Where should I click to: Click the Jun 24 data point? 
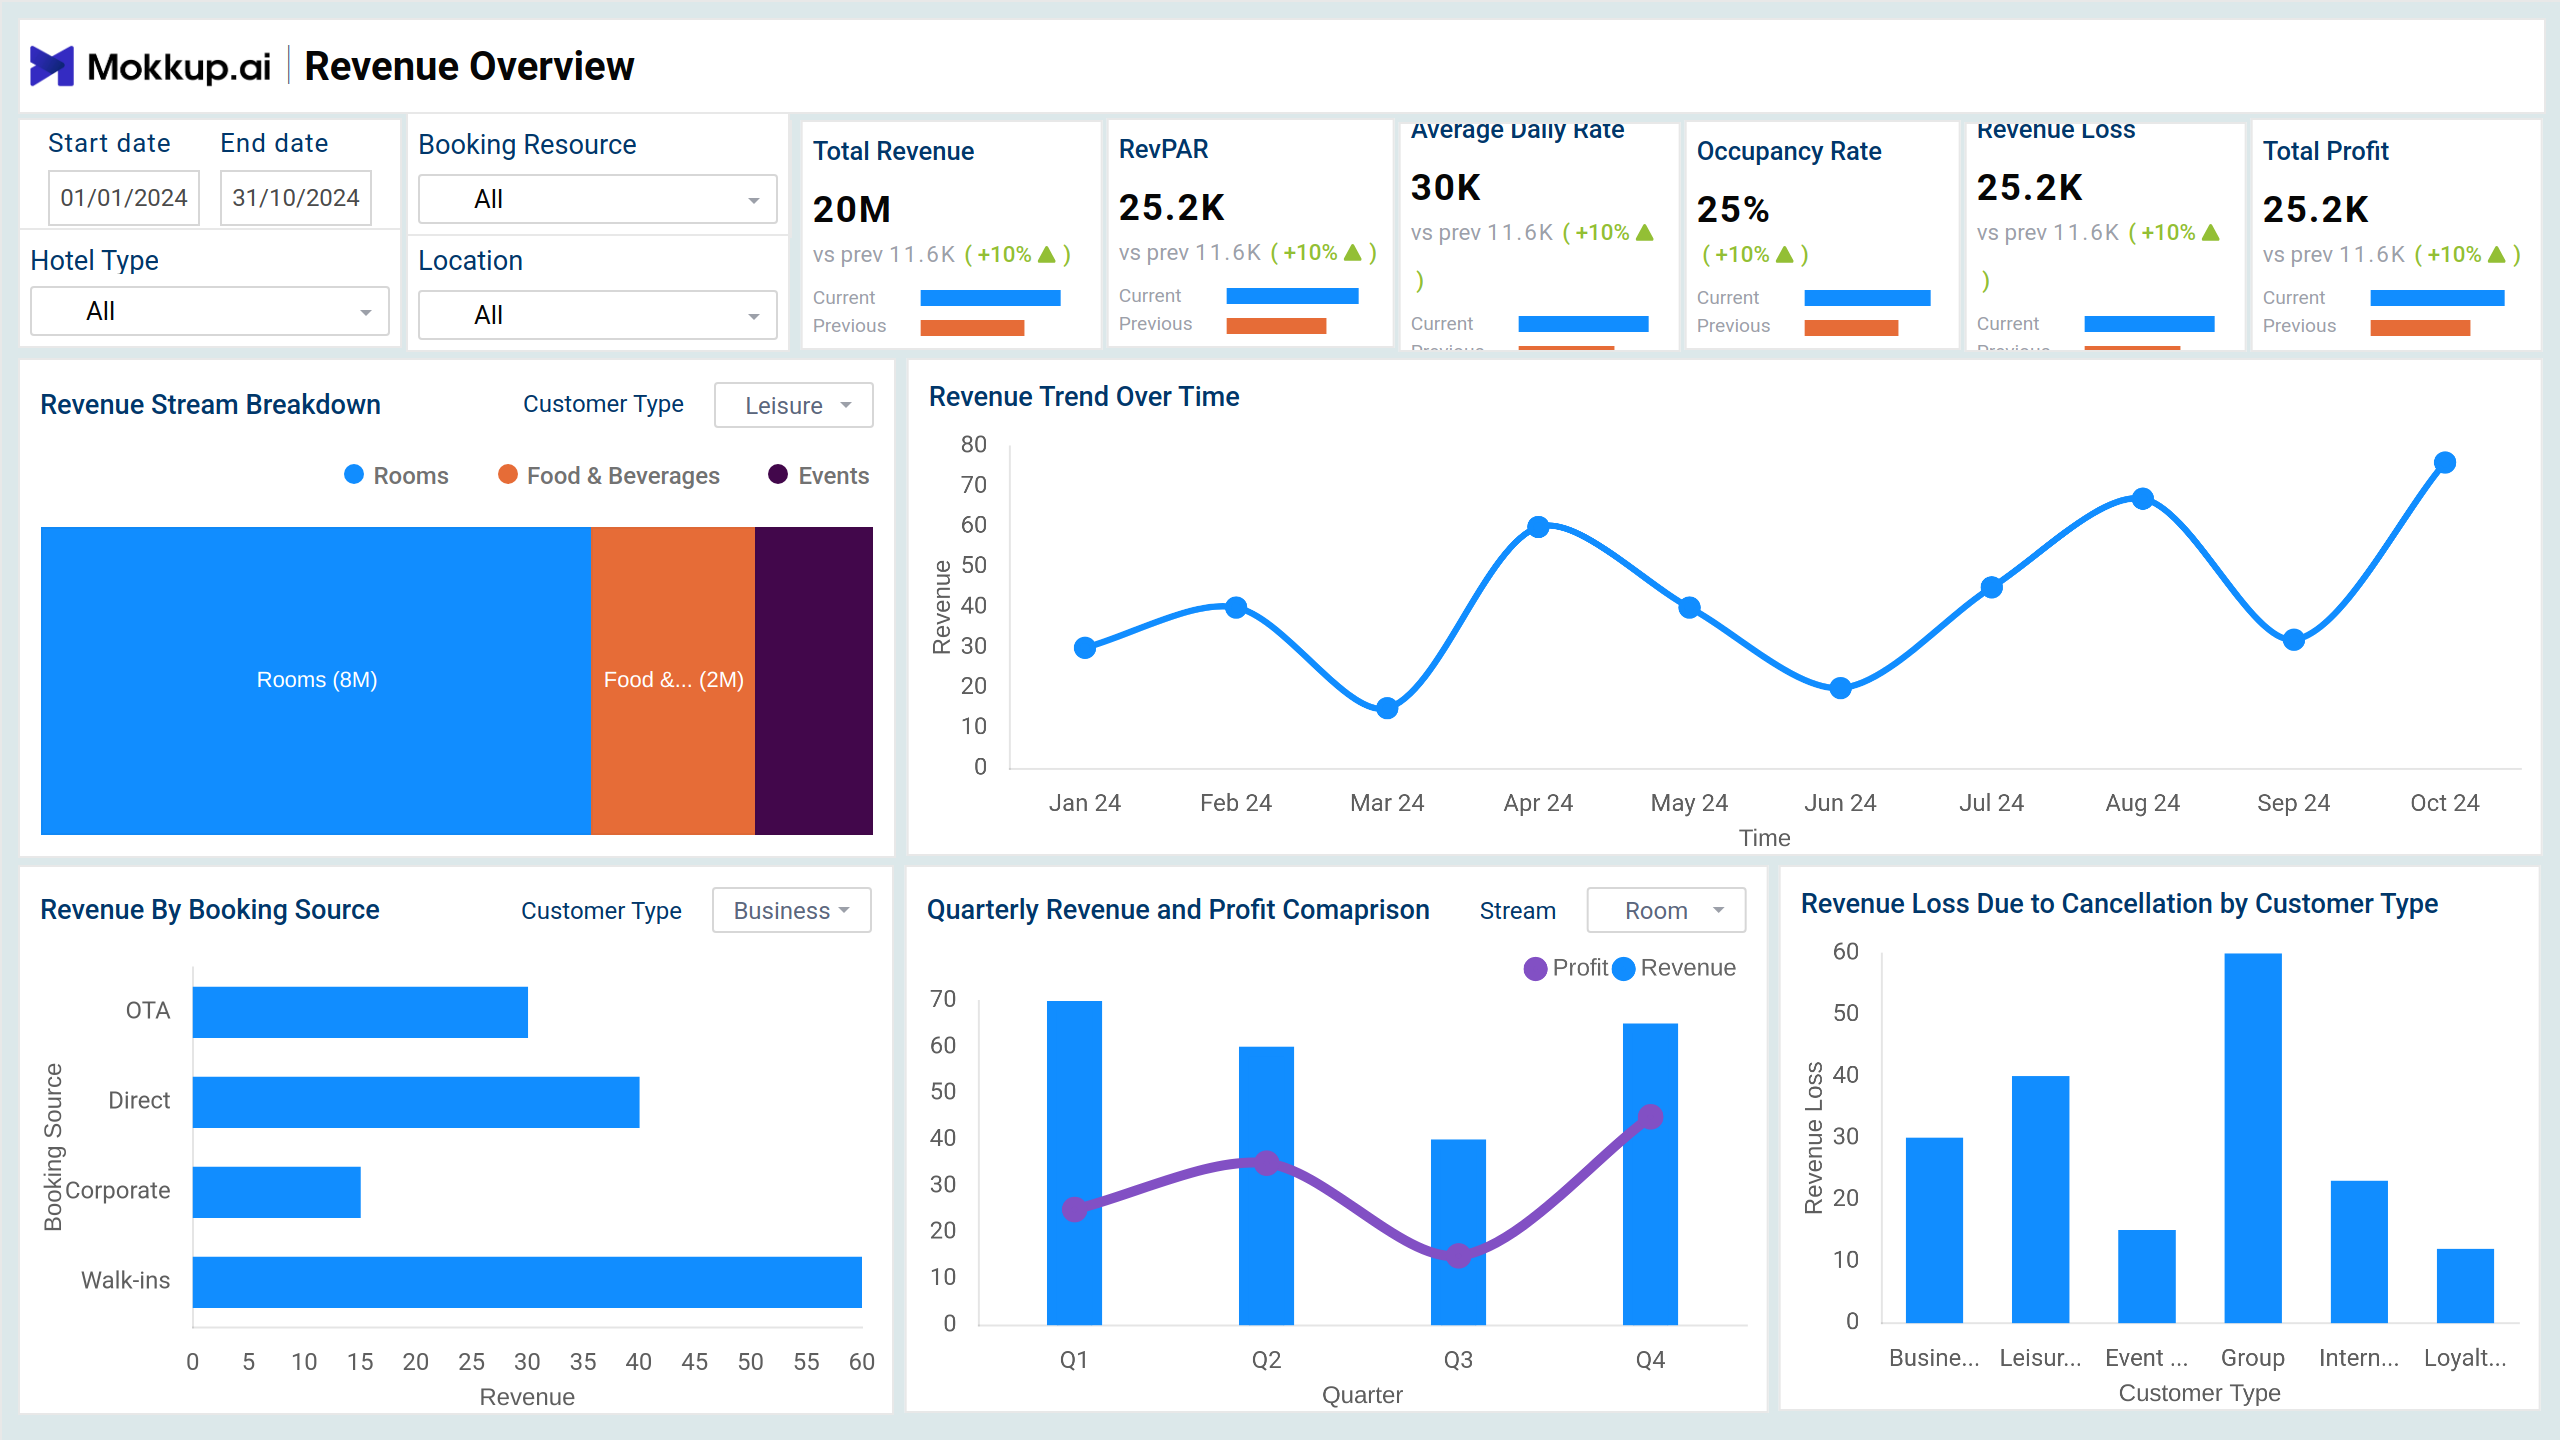(x=1841, y=688)
